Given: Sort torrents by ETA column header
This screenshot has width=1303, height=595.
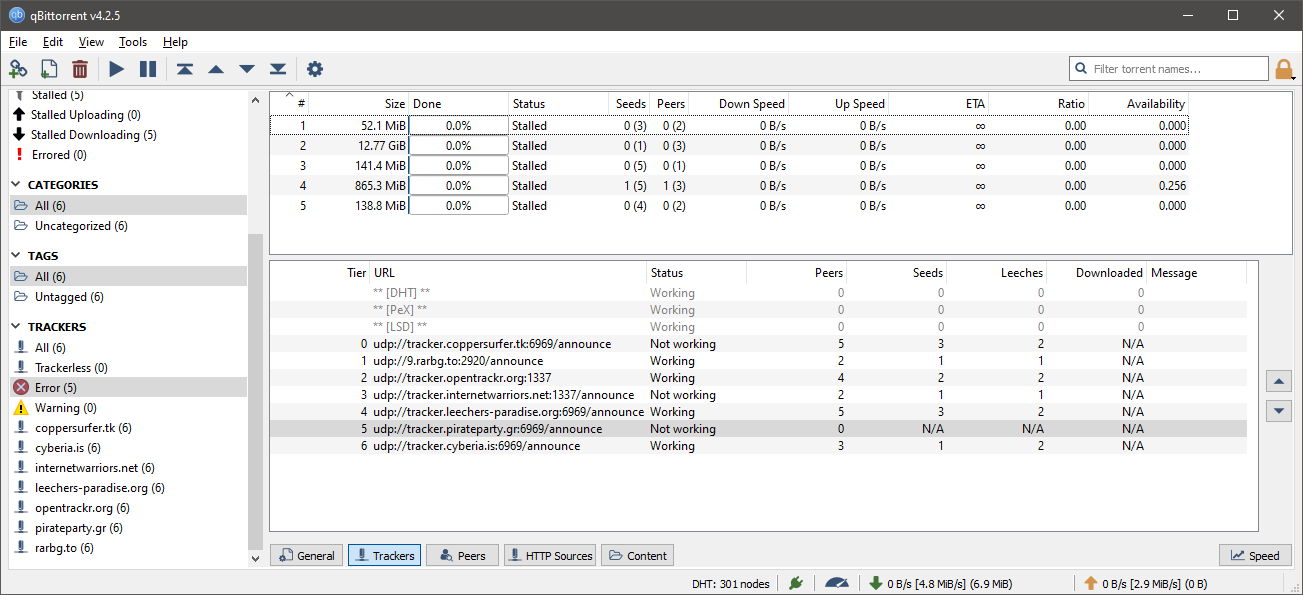Looking at the screenshot, I should 938,104.
